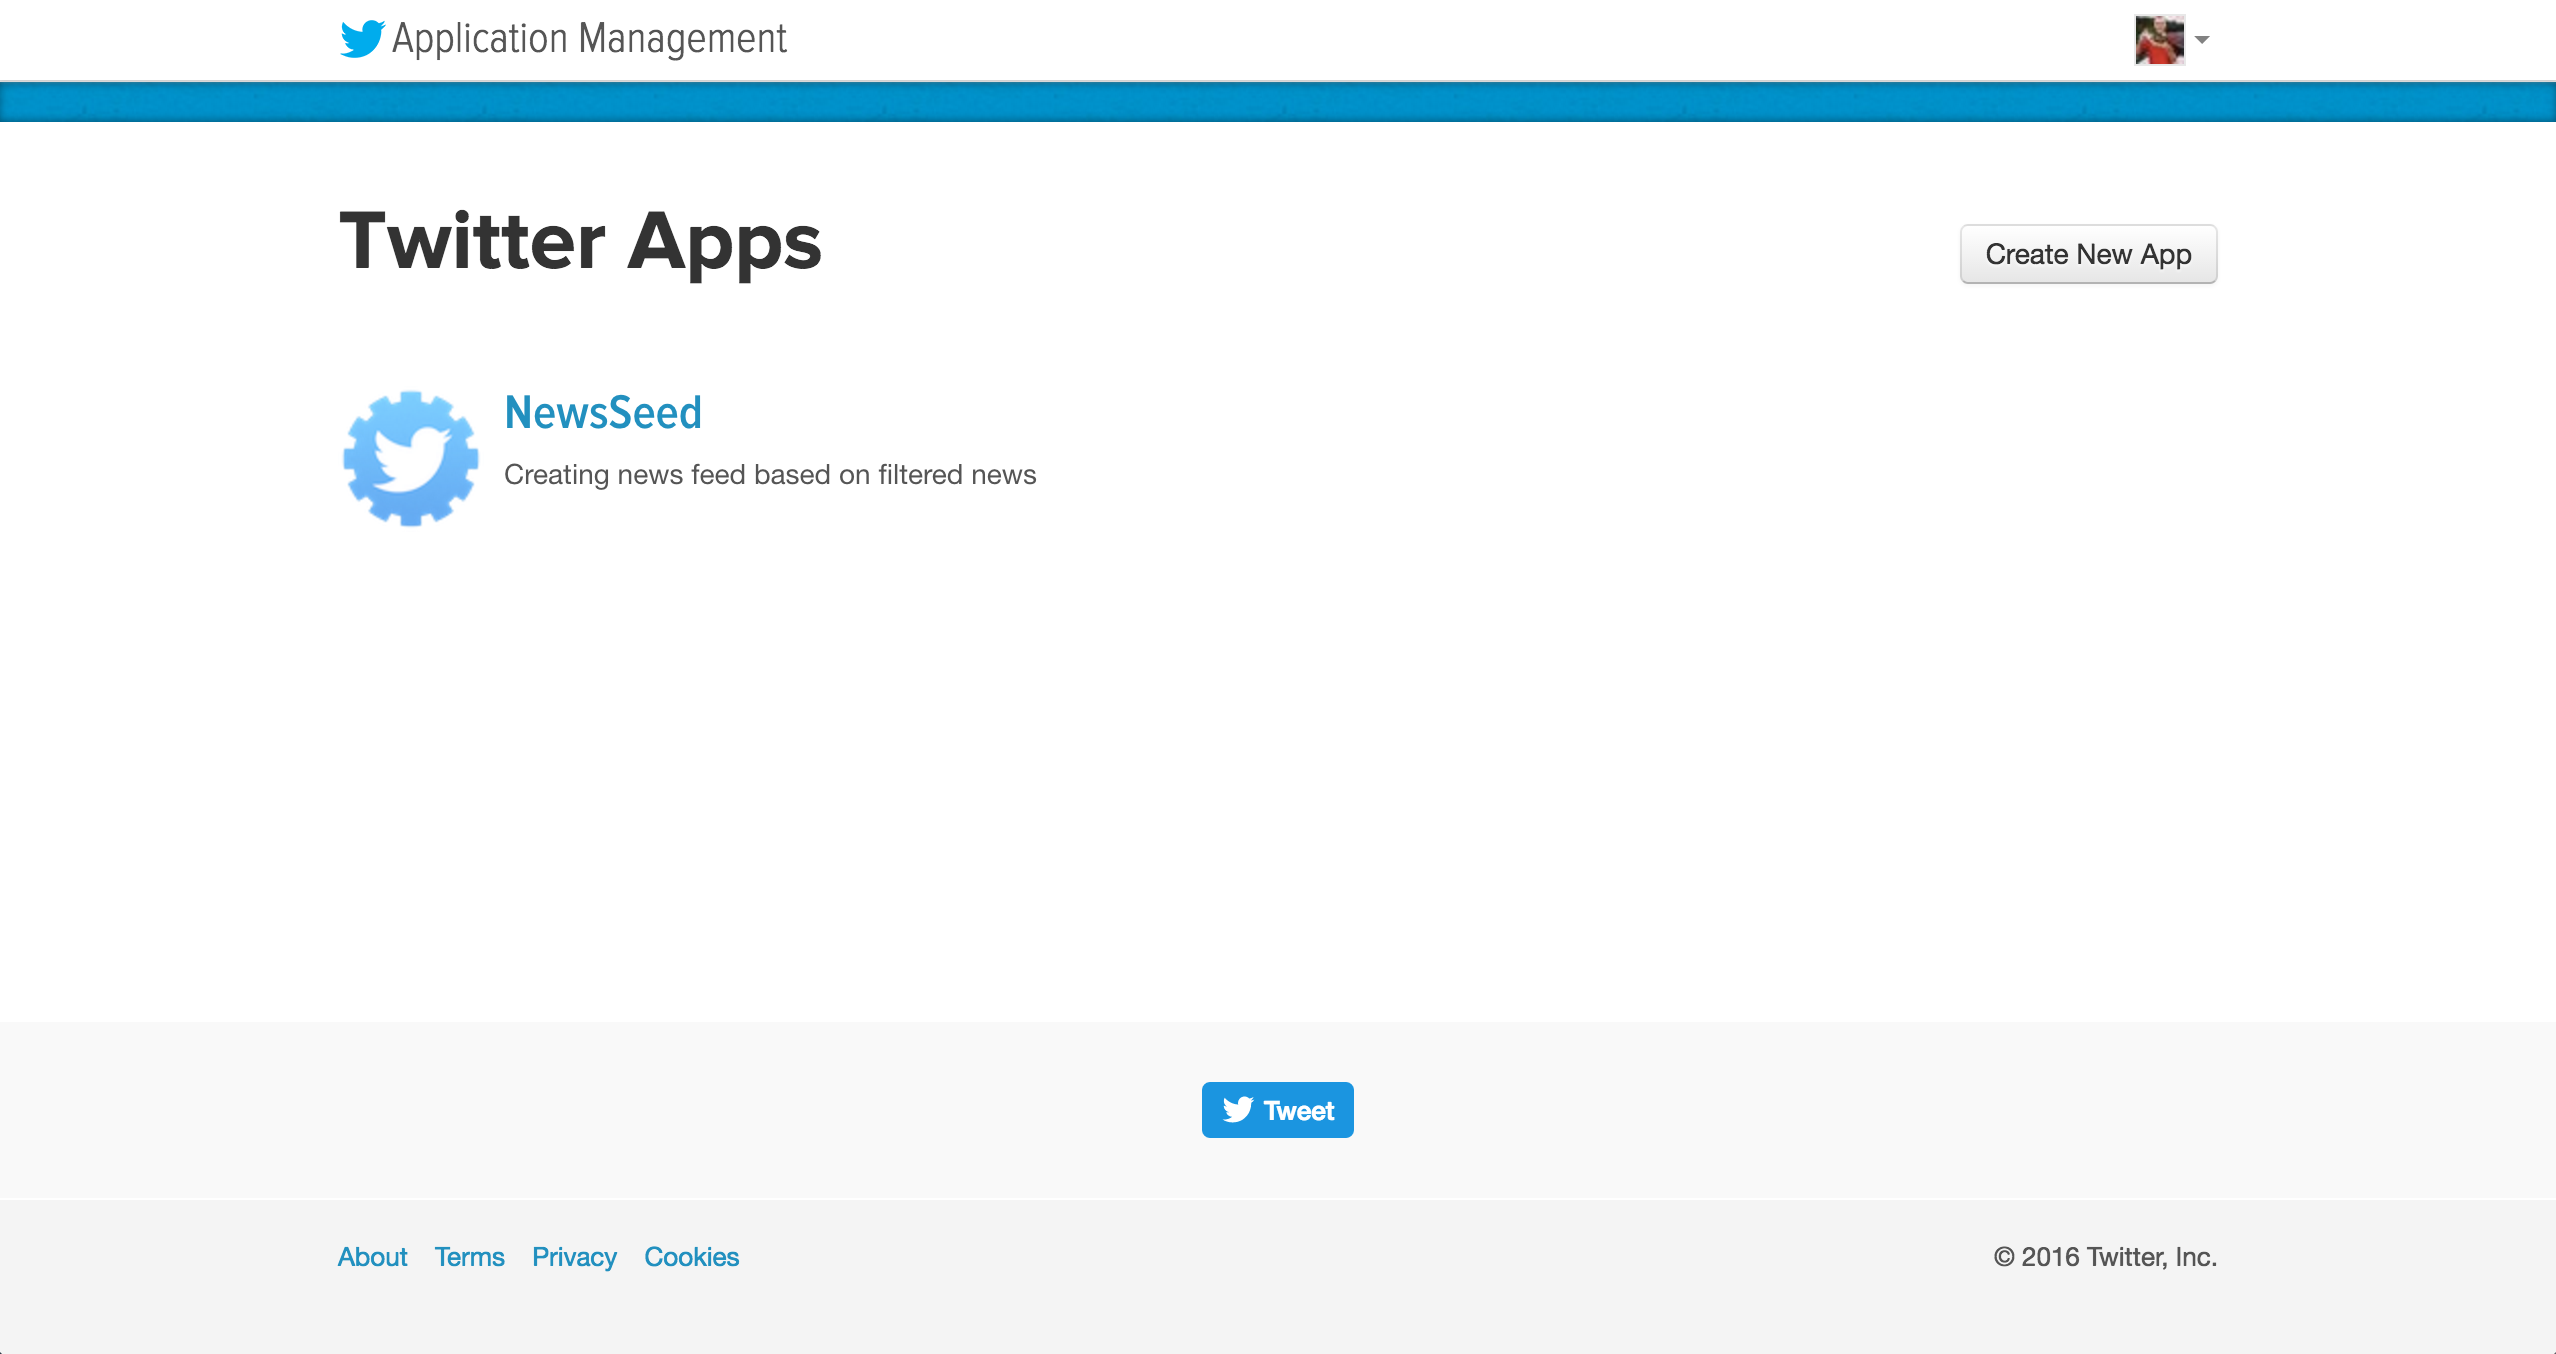
Task: Click the 'Tweet' label on share button
Action: pos(1298,1111)
